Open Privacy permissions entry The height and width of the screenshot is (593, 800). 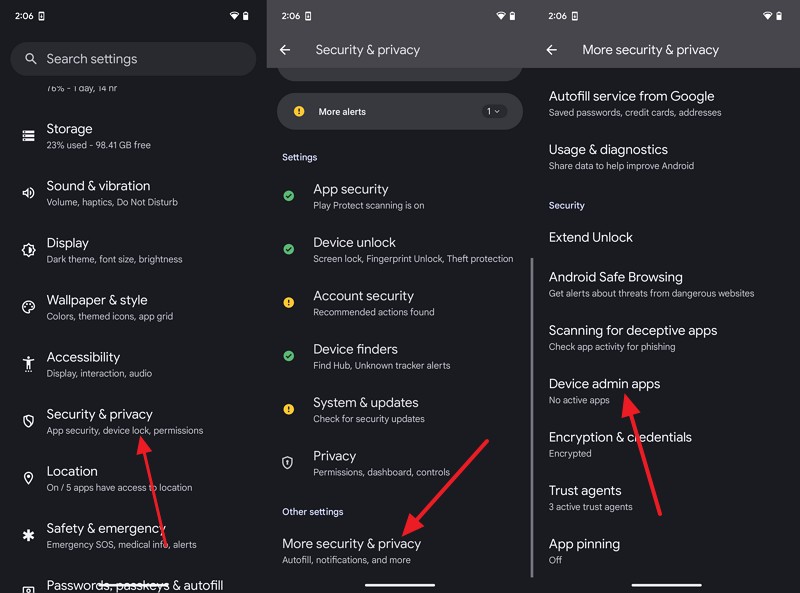point(400,463)
